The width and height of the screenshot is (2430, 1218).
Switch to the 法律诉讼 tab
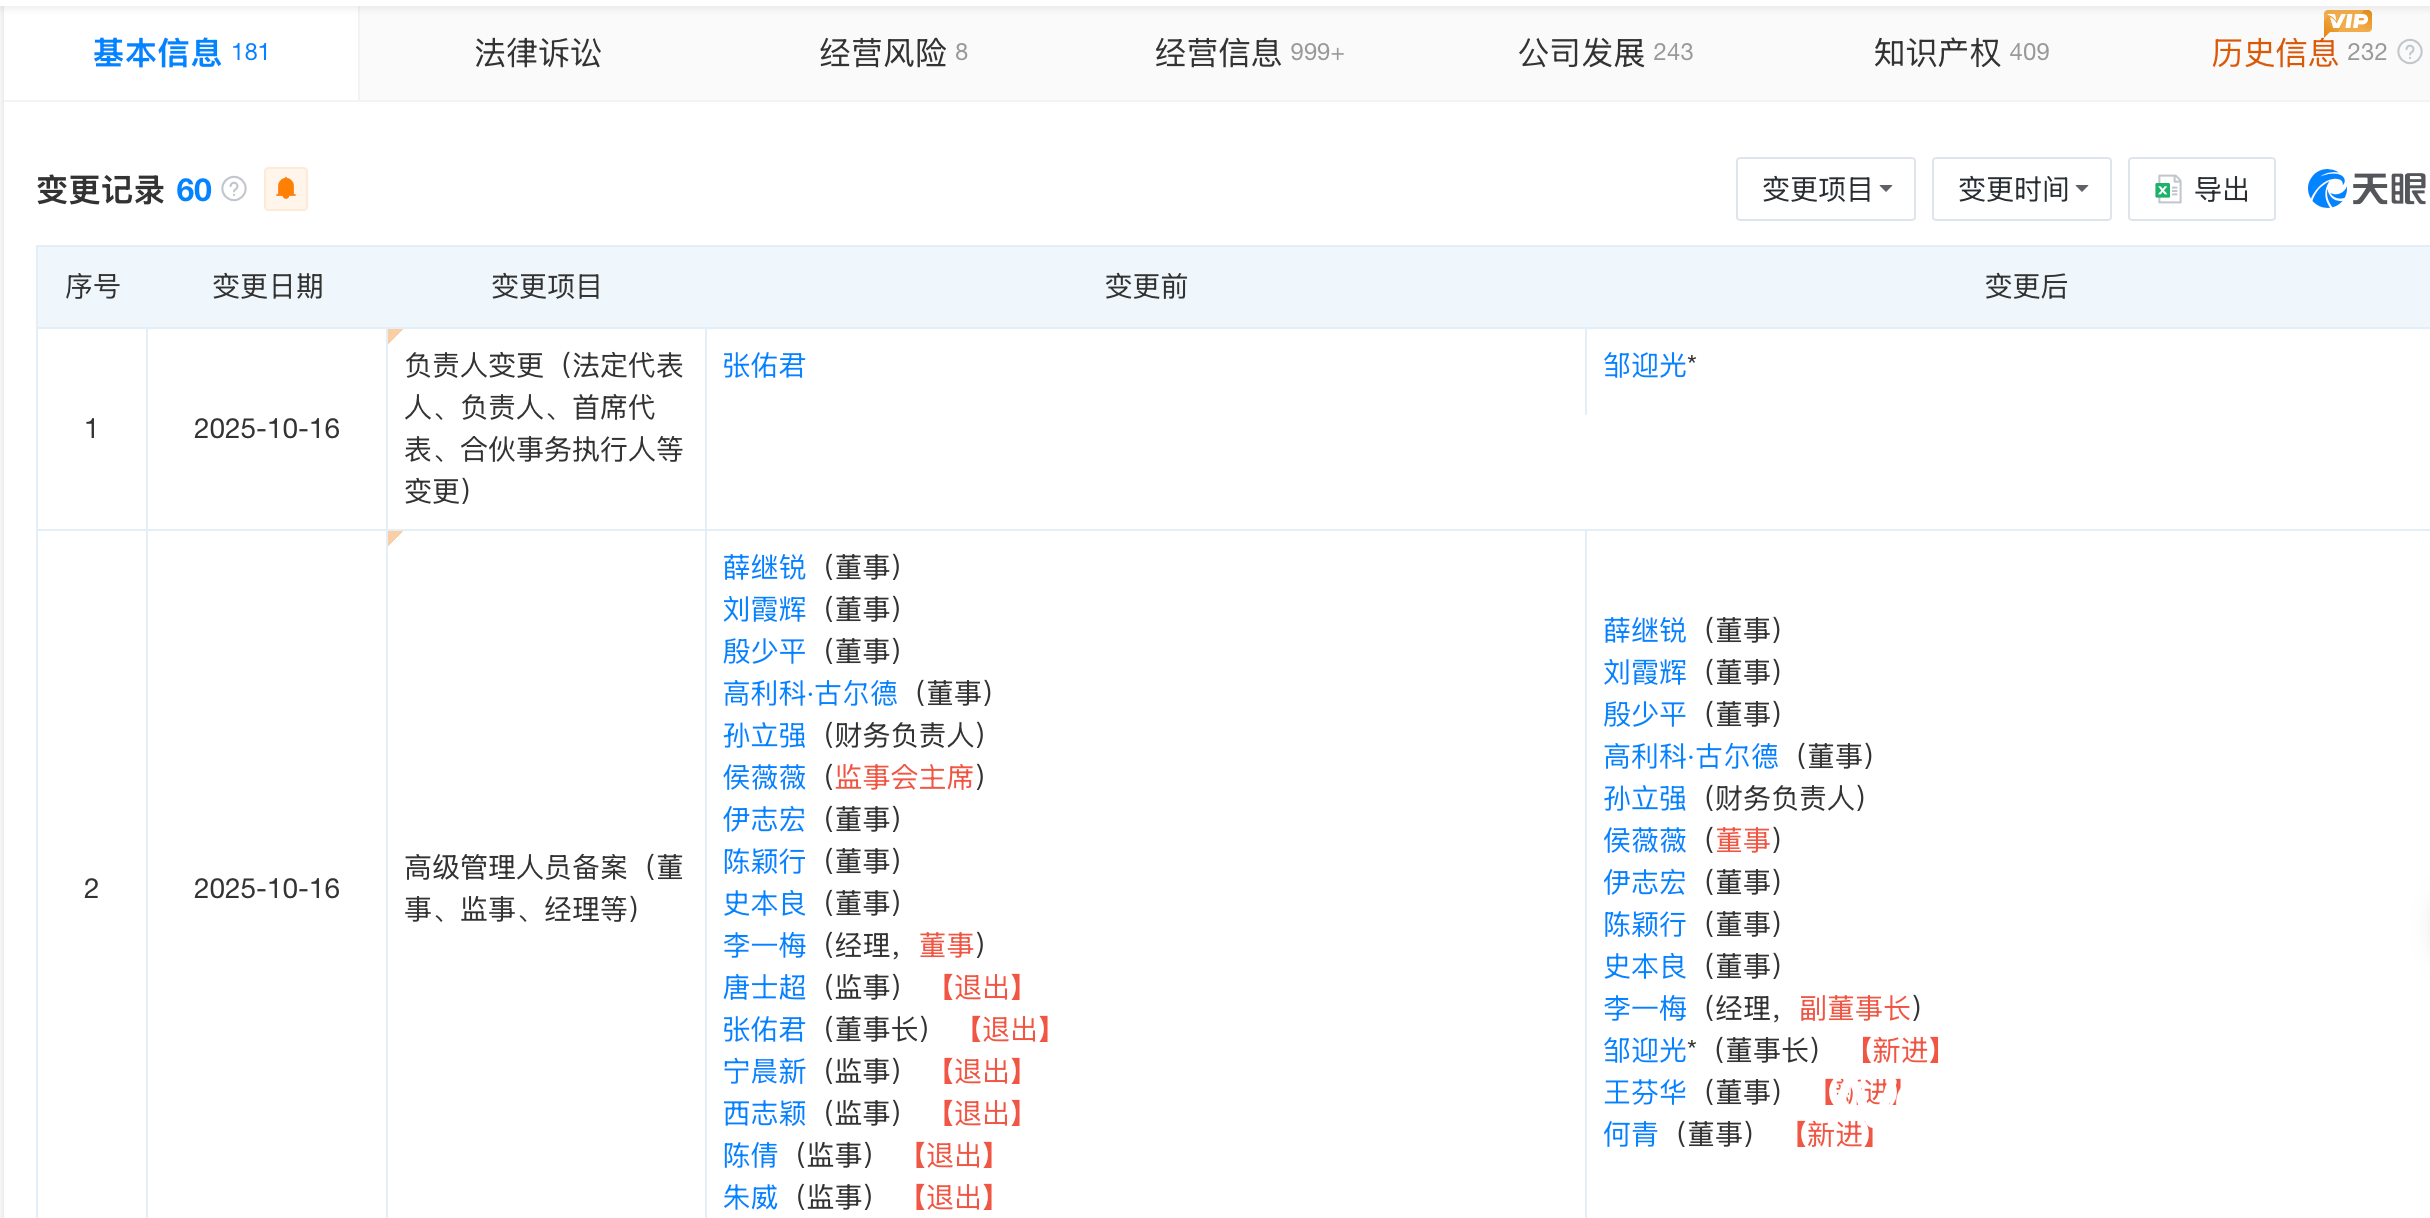tap(538, 53)
